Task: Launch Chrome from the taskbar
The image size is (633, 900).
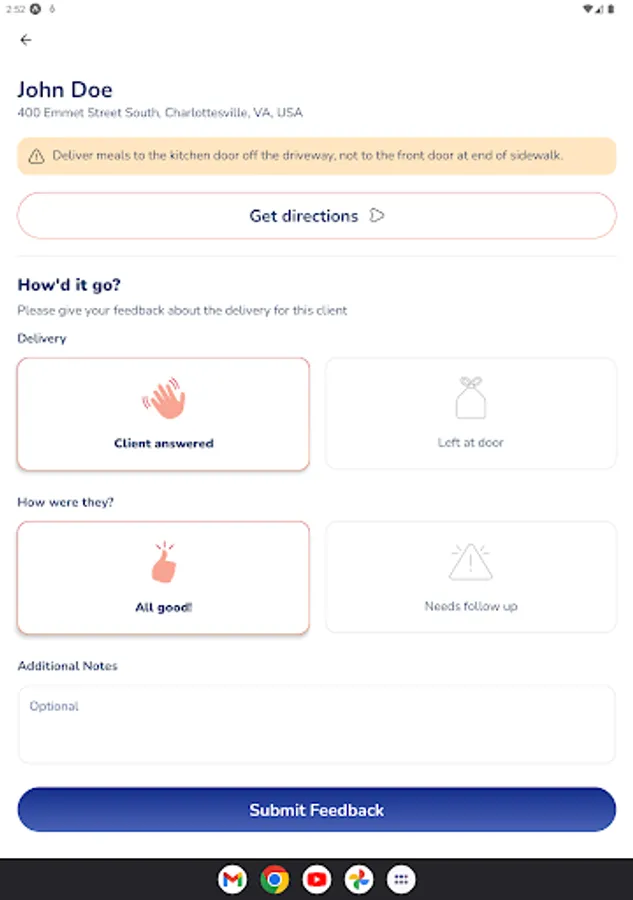Action: [274, 880]
